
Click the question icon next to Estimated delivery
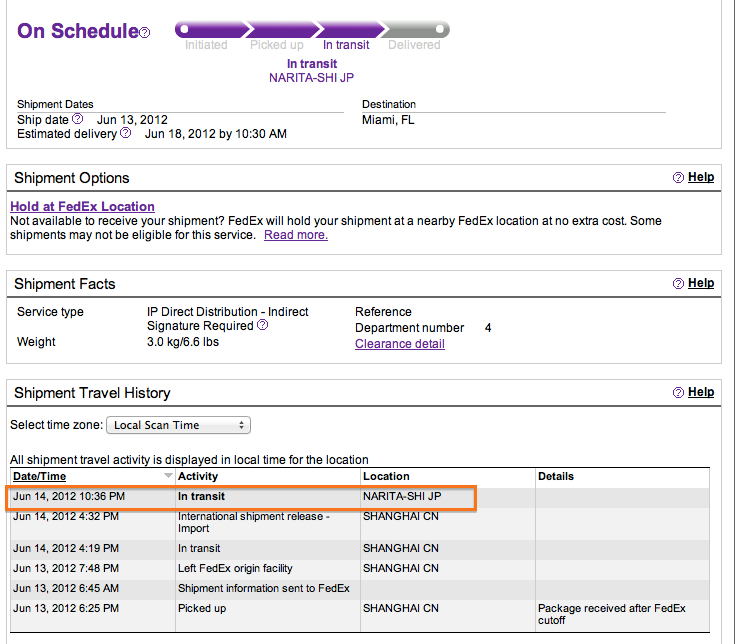[126, 133]
